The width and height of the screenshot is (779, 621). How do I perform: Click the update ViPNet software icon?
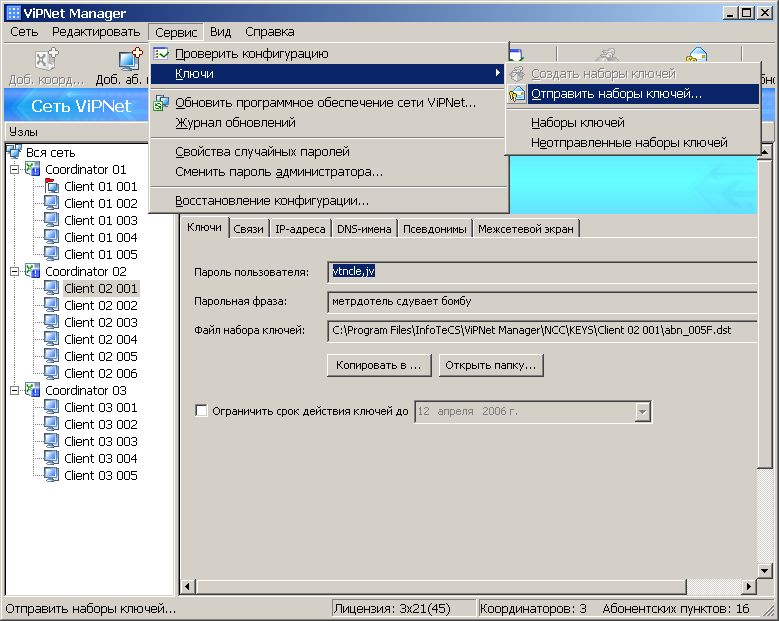[161, 103]
